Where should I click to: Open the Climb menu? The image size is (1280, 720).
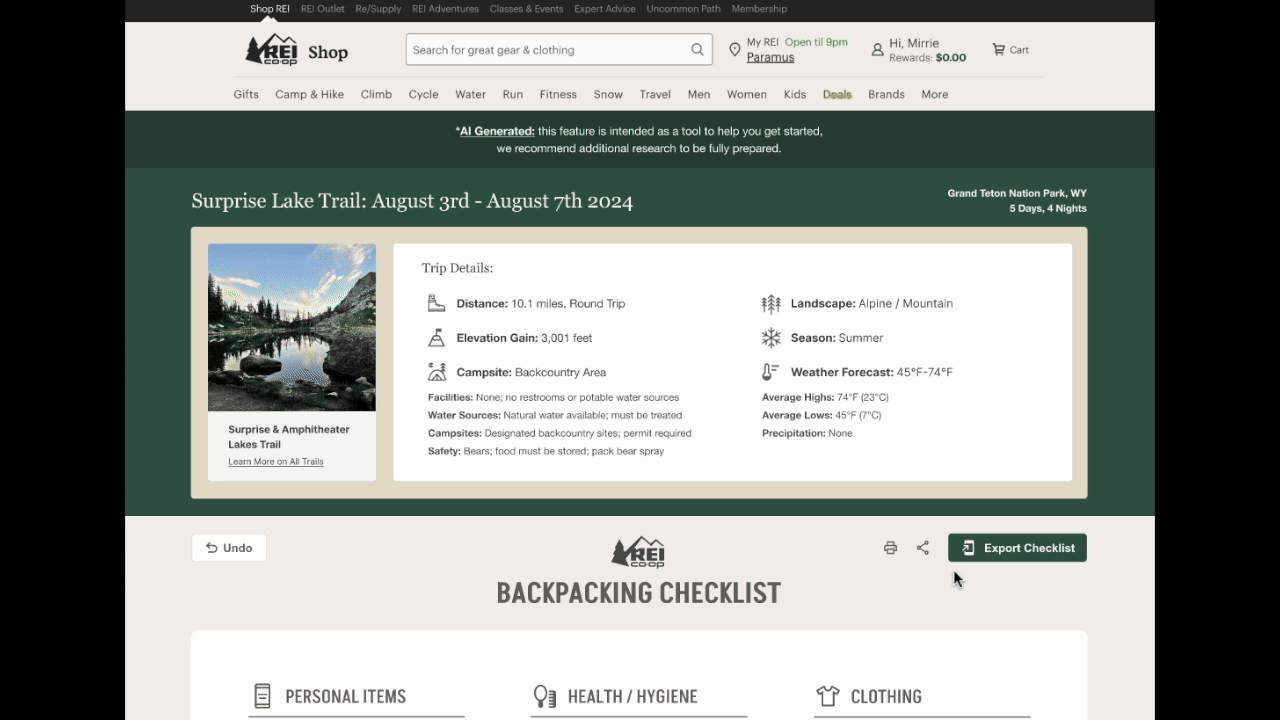click(x=376, y=94)
